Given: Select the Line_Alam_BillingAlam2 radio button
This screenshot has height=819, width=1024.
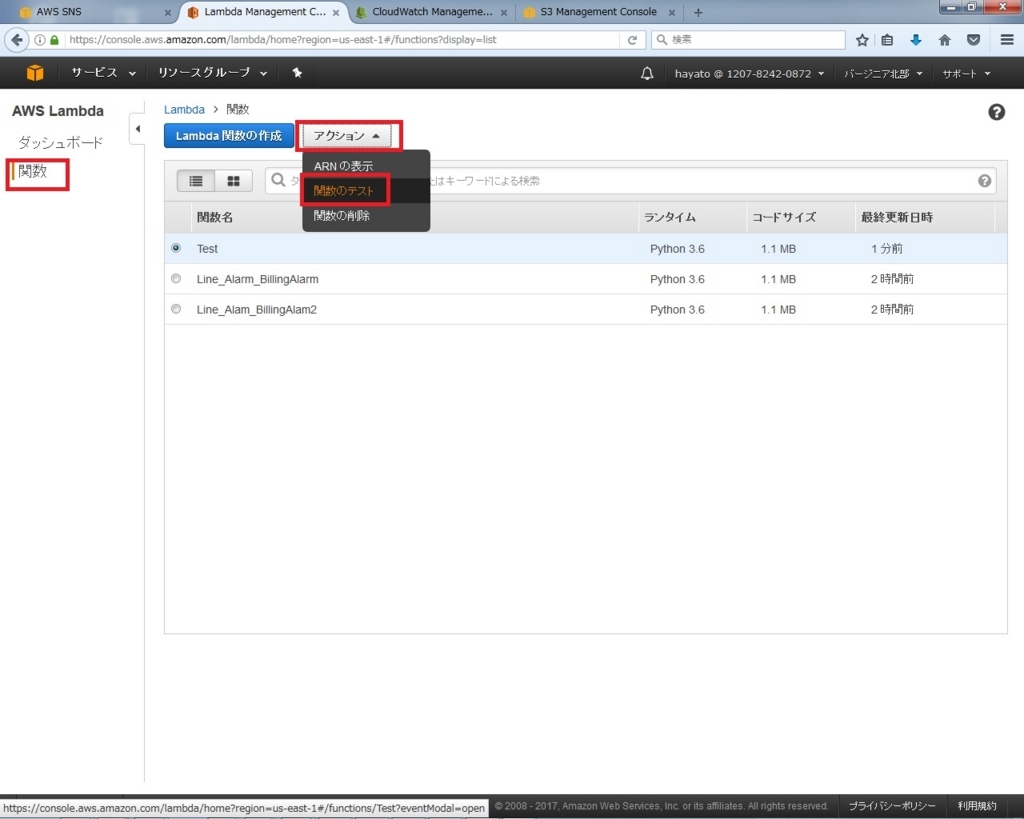Looking at the screenshot, I should [x=176, y=309].
